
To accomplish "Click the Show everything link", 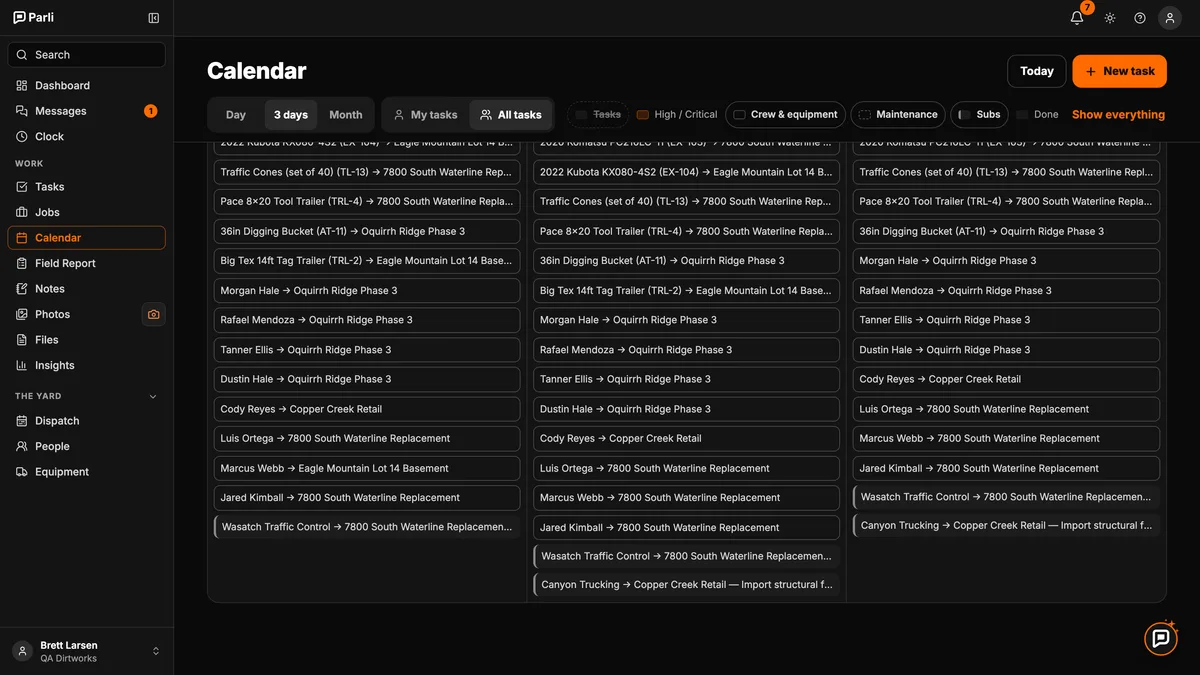I will point(1118,115).
